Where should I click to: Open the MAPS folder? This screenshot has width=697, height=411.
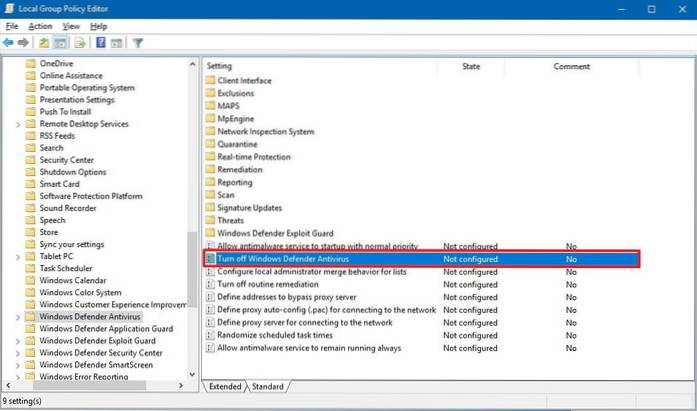coord(228,106)
